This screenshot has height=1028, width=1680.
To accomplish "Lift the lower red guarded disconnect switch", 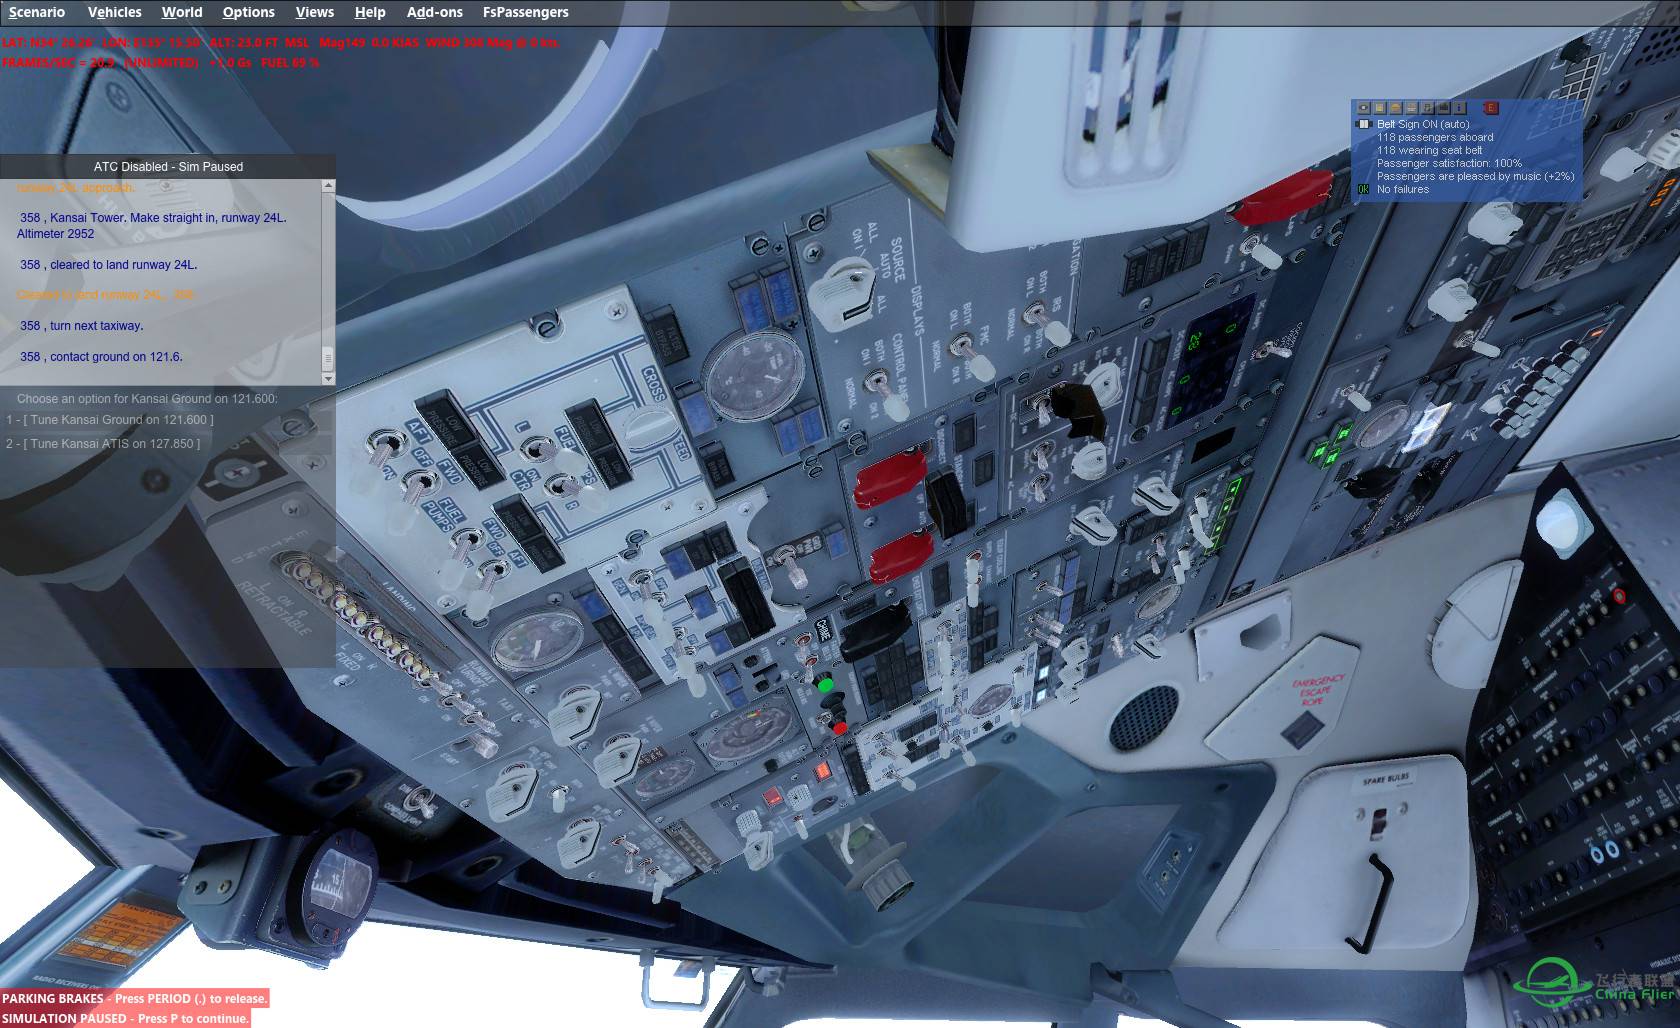I will coord(900,555).
